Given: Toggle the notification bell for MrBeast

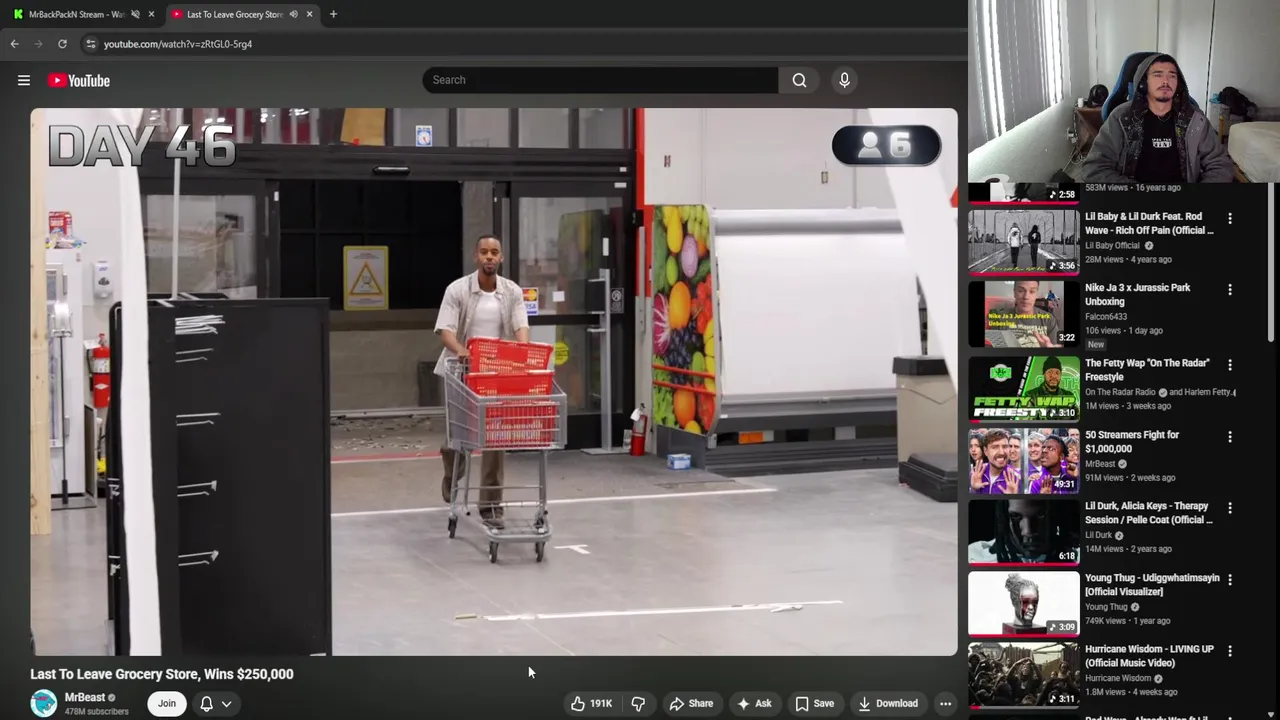Looking at the screenshot, I should 206,703.
